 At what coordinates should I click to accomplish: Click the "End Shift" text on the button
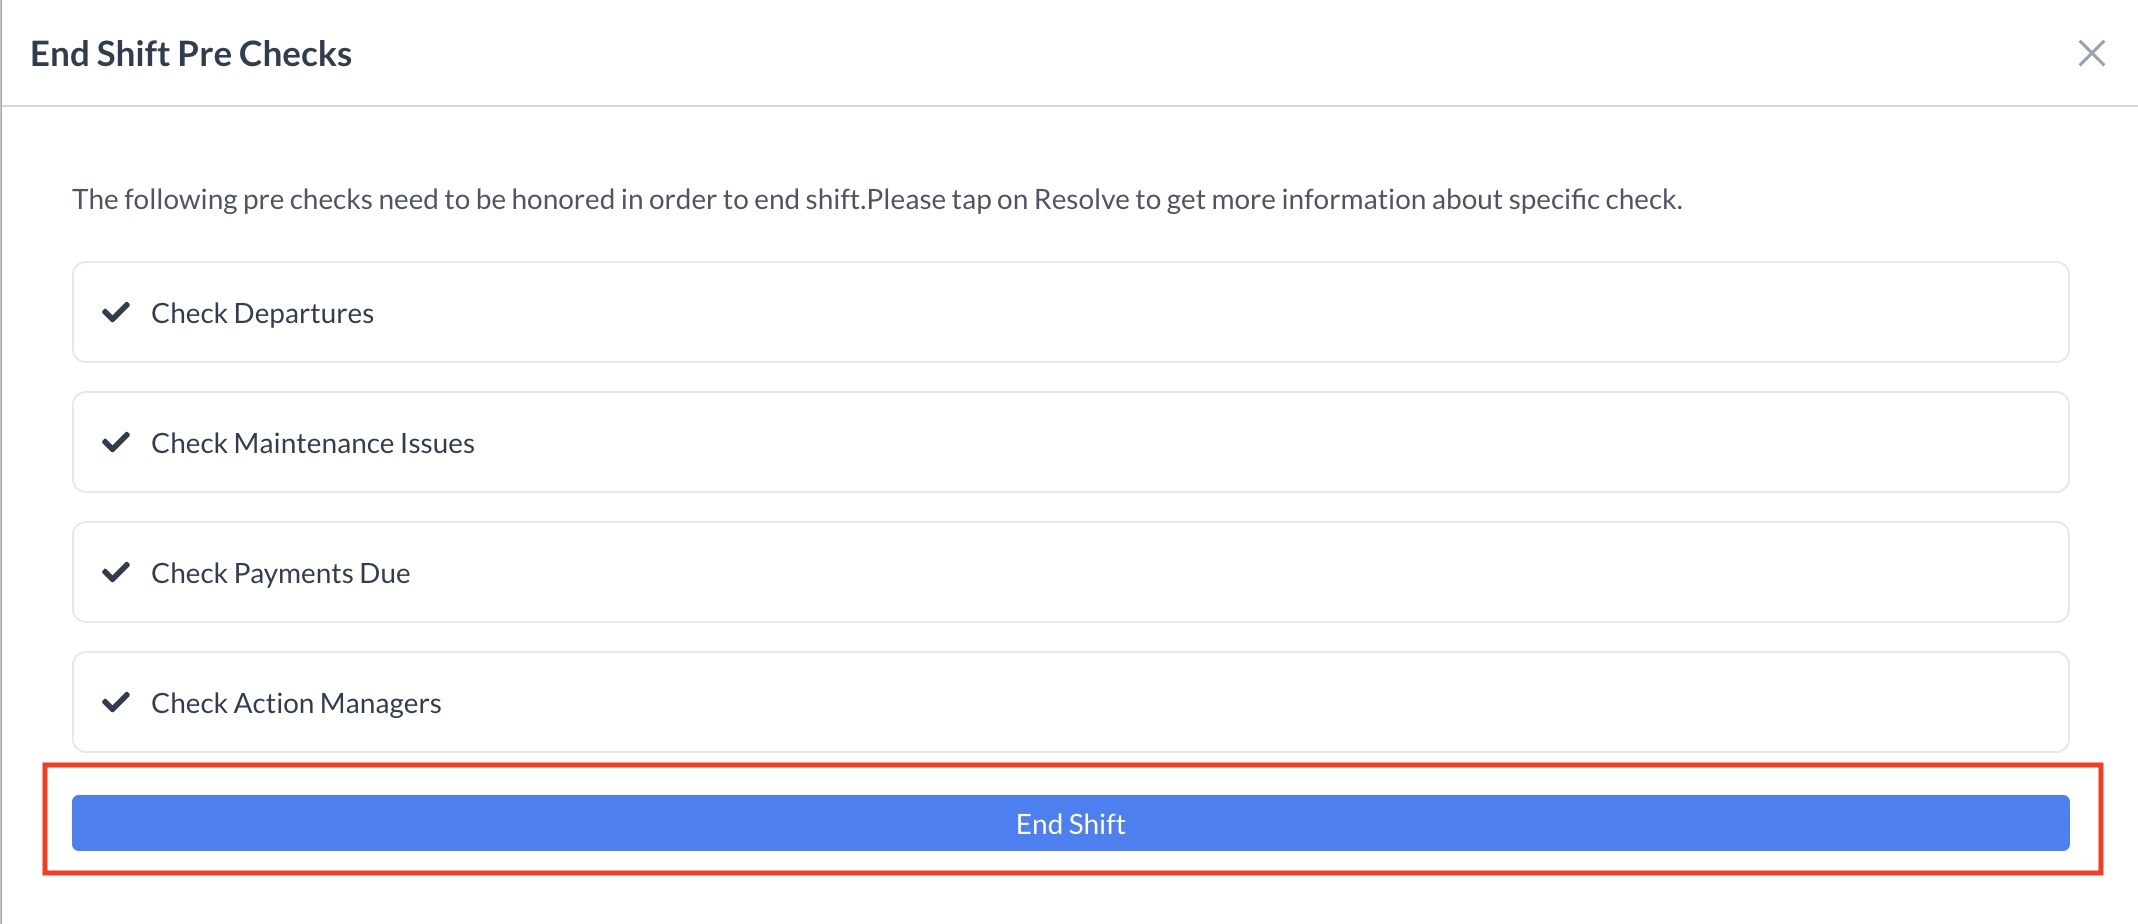click(1070, 824)
